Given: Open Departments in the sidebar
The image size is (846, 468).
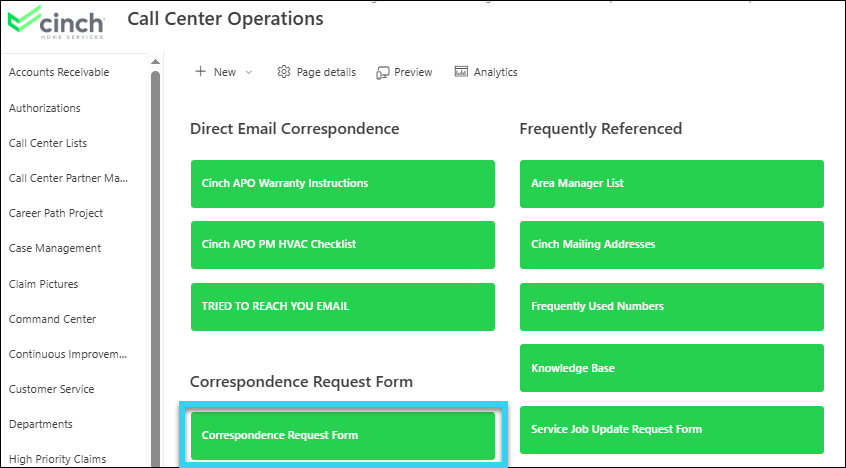Looking at the screenshot, I should (41, 424).
